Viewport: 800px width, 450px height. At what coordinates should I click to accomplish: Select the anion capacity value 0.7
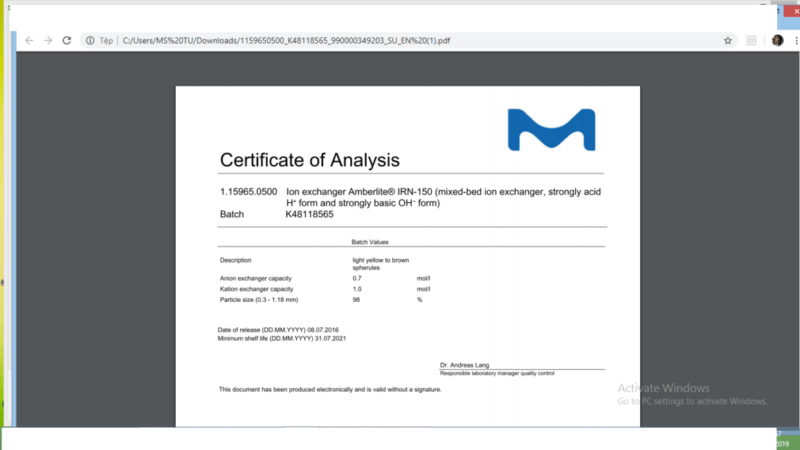357,279
